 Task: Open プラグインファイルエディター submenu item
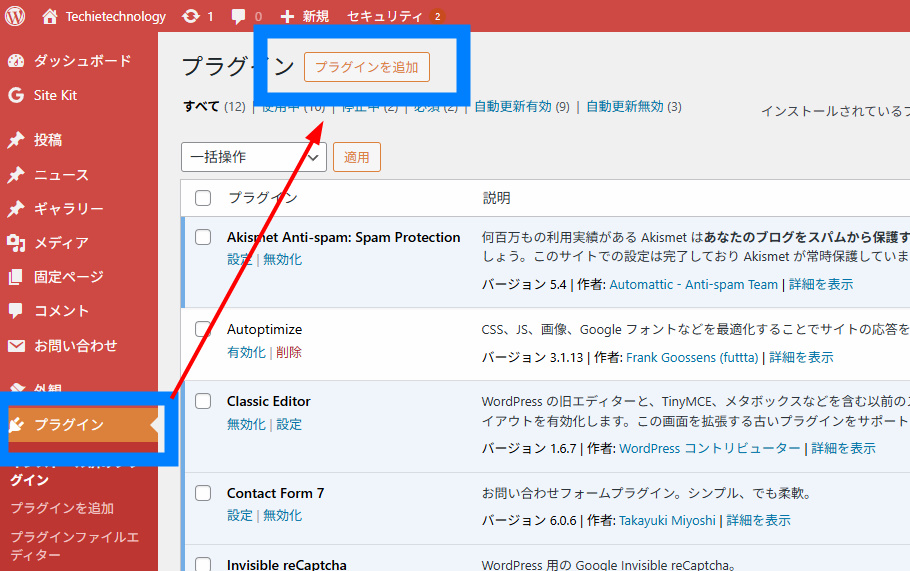pyautogui.click(x=74, y=545)
